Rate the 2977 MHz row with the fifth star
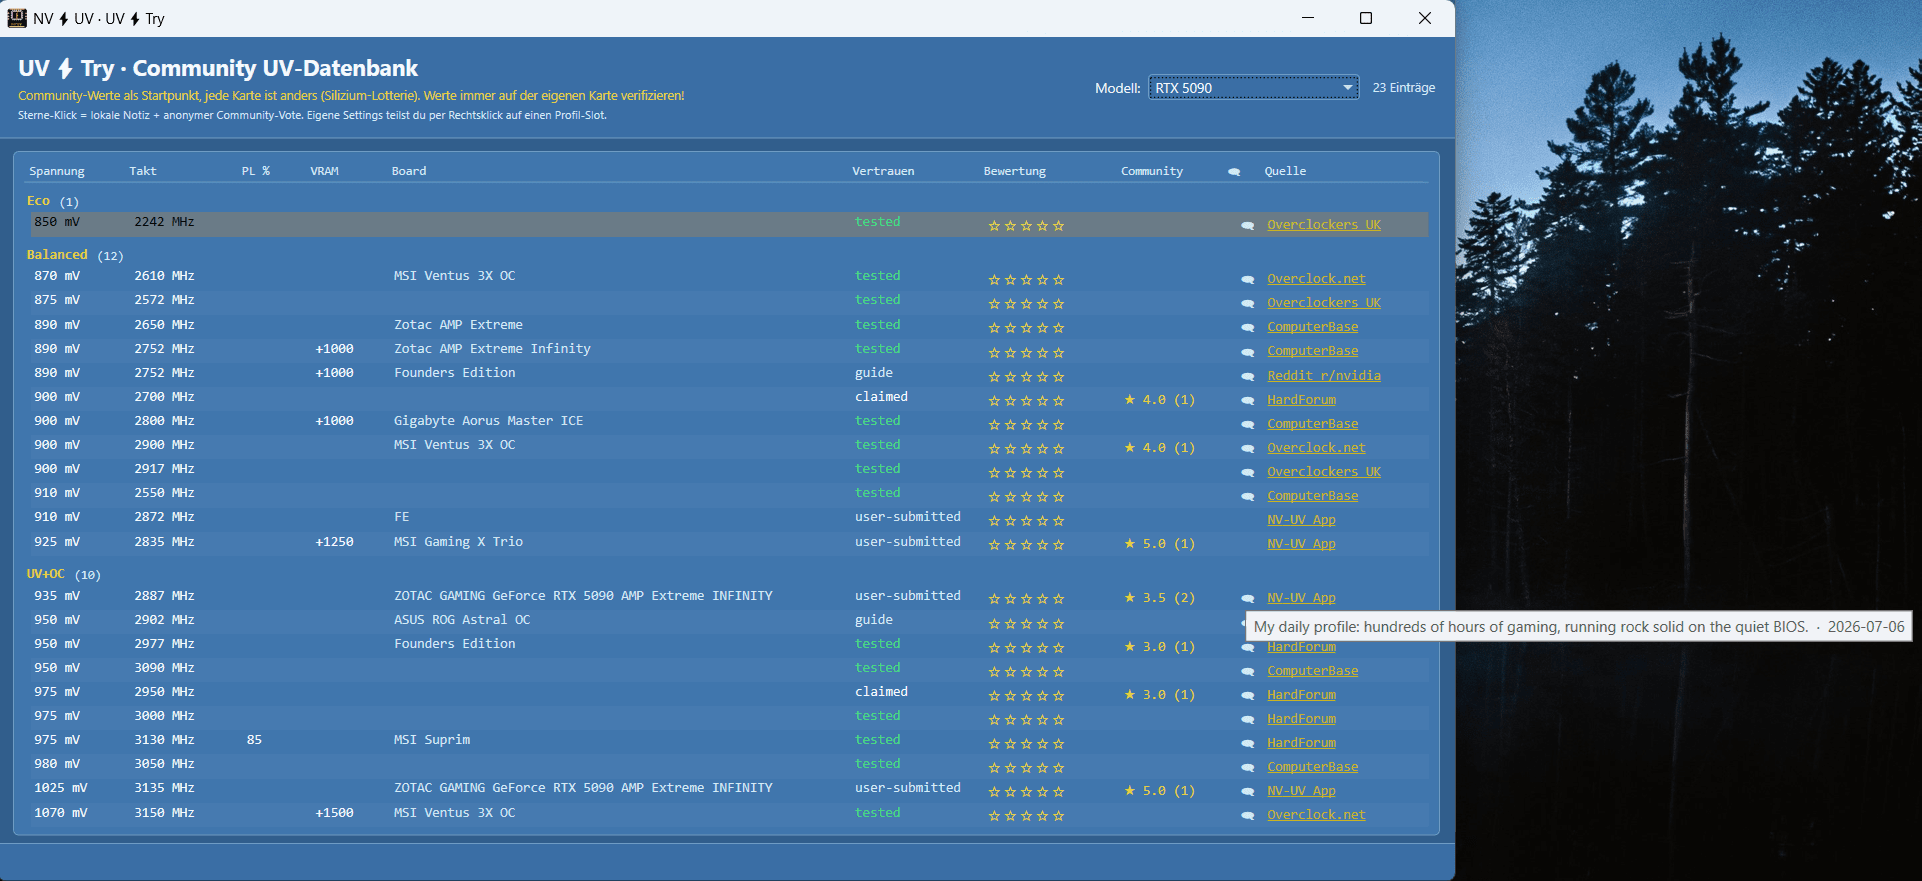The width and height of the screenshot is (1922, 881). [x=1058, y=648]
